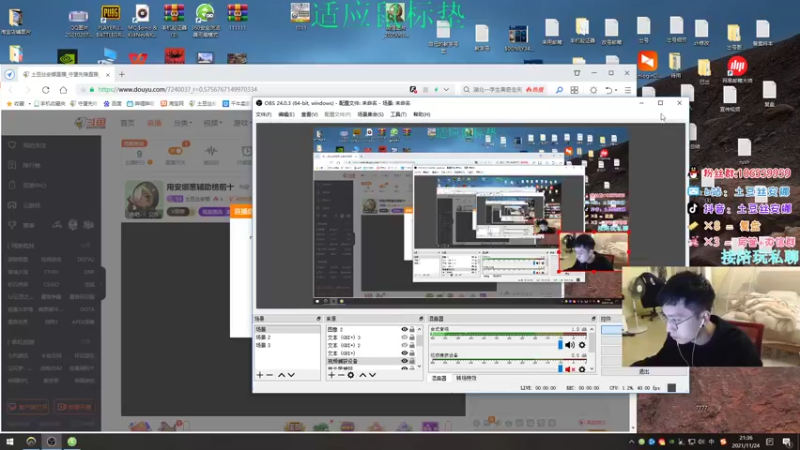Show hidden system tray icons chevron
The height and width of the screenshot is (450, 800).
pos(632,442)
